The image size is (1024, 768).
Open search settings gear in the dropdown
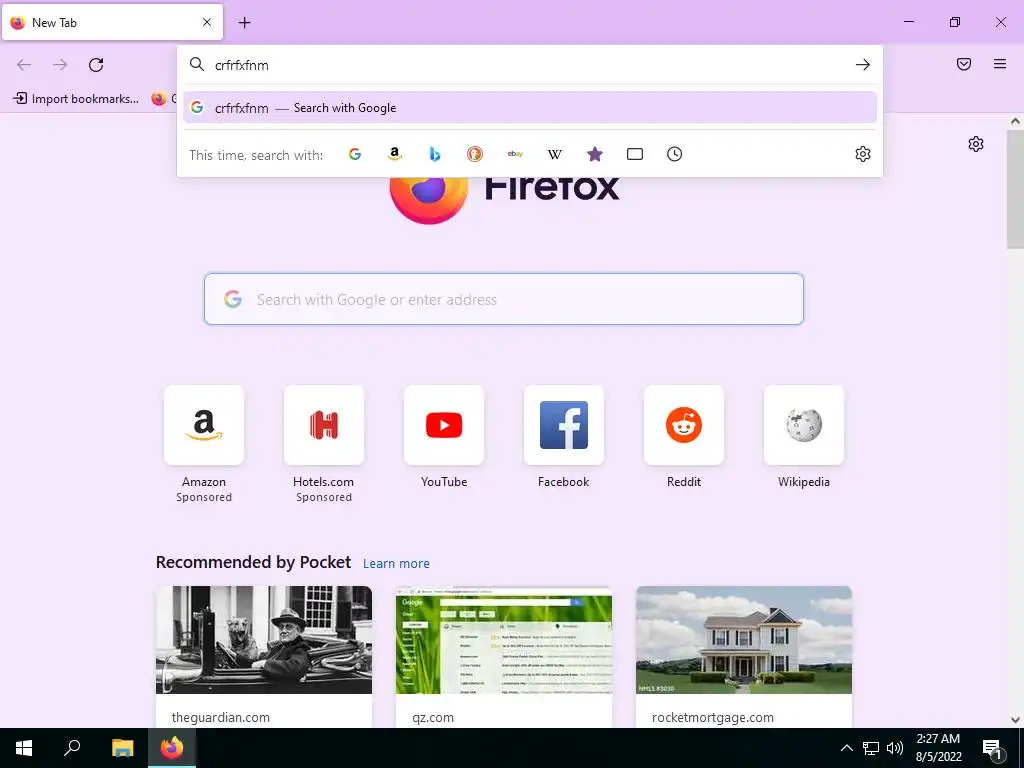pyautogui.click(x=863, y=154)
